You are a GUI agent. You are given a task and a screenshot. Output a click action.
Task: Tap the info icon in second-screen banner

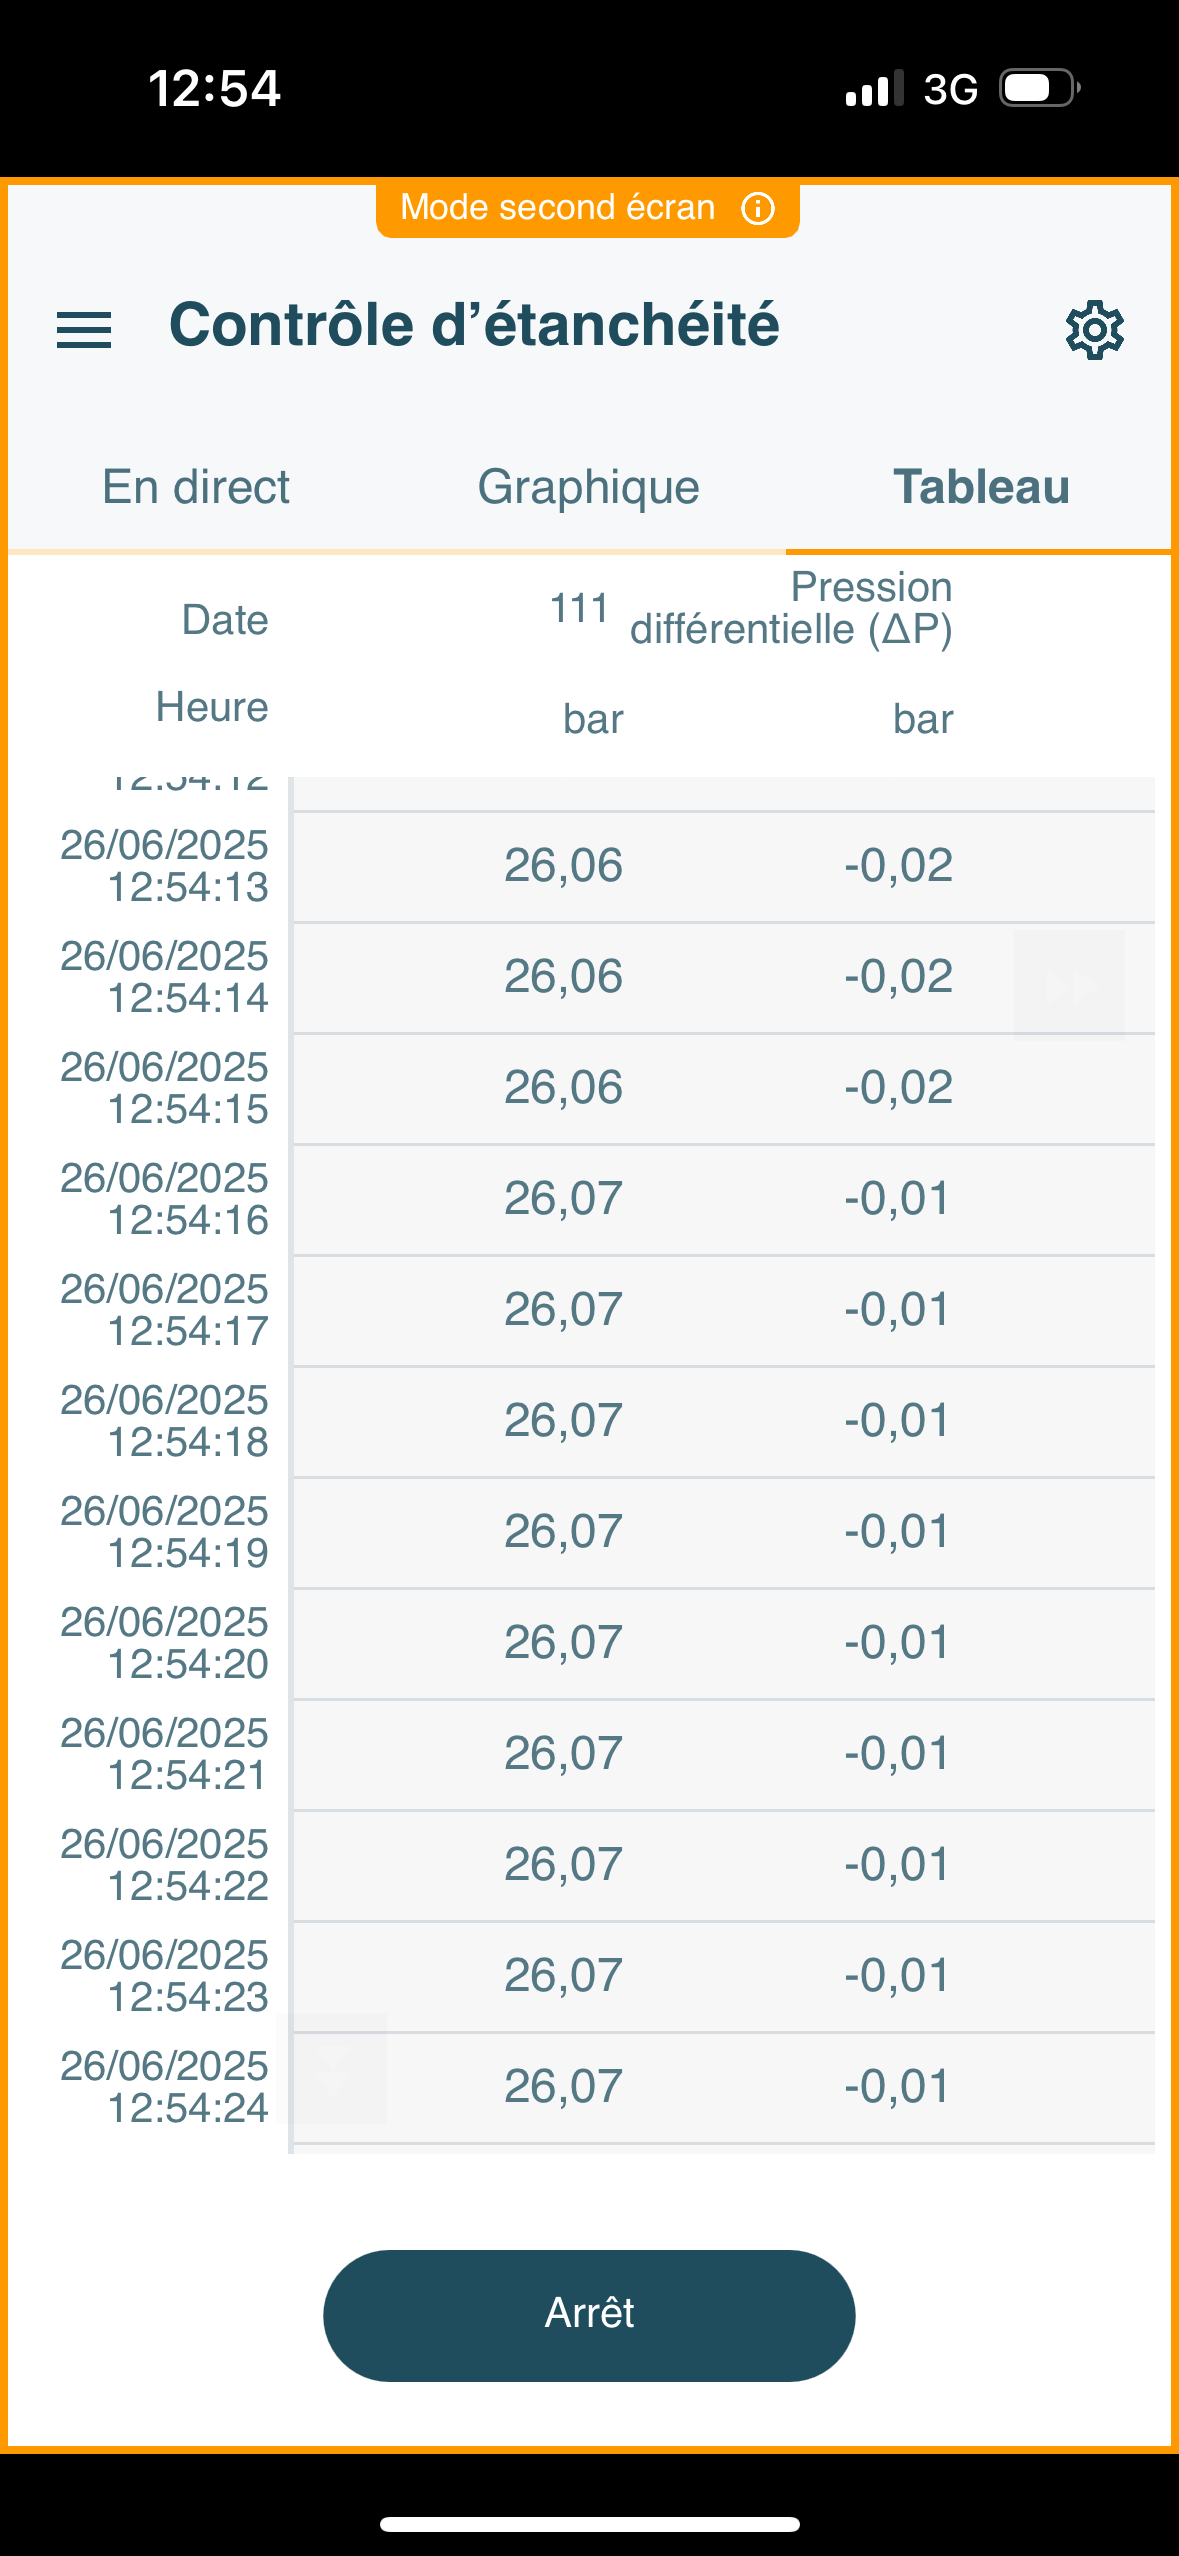click(757, 208)
